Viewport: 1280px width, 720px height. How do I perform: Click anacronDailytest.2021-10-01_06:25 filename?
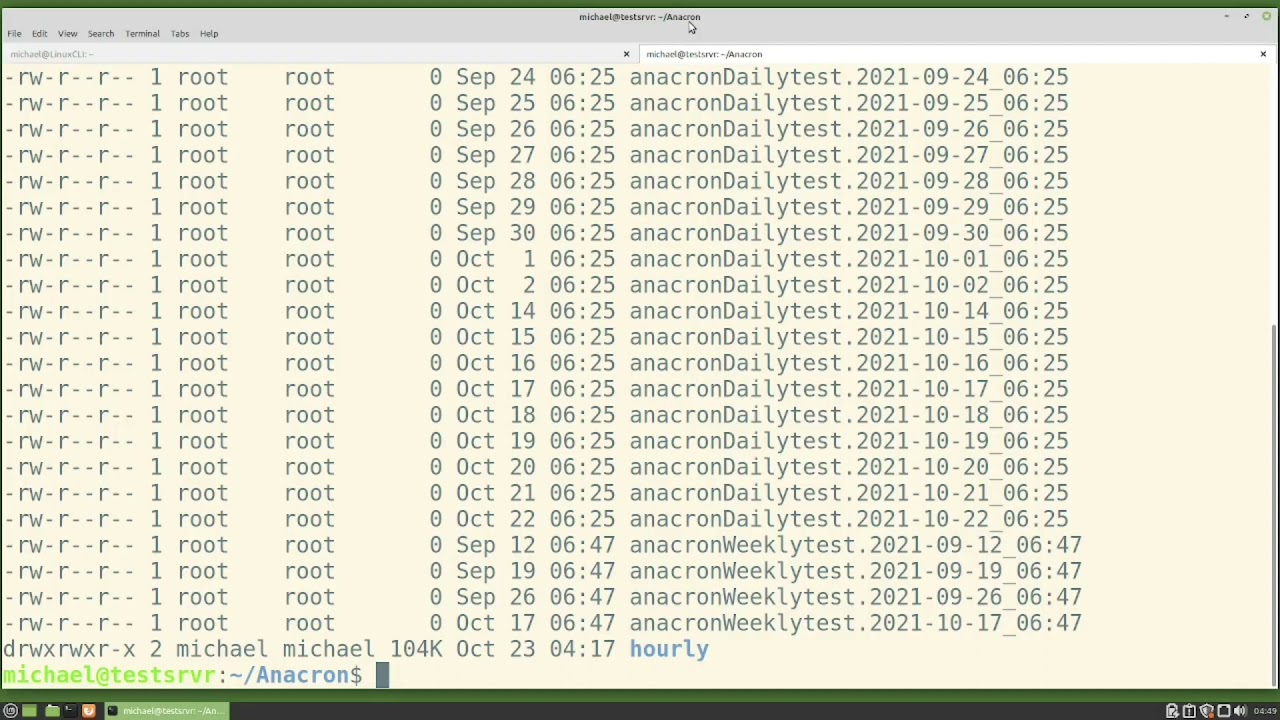(x=849, y=259)
